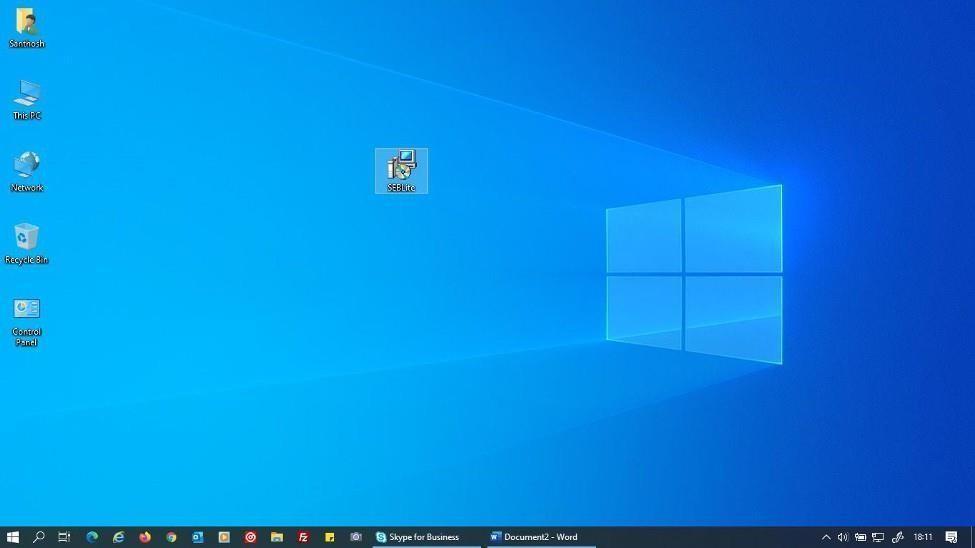The image size is (975, 548).
Task: Click the taskbar Search magnifier icon
Action: coord(39,537)
